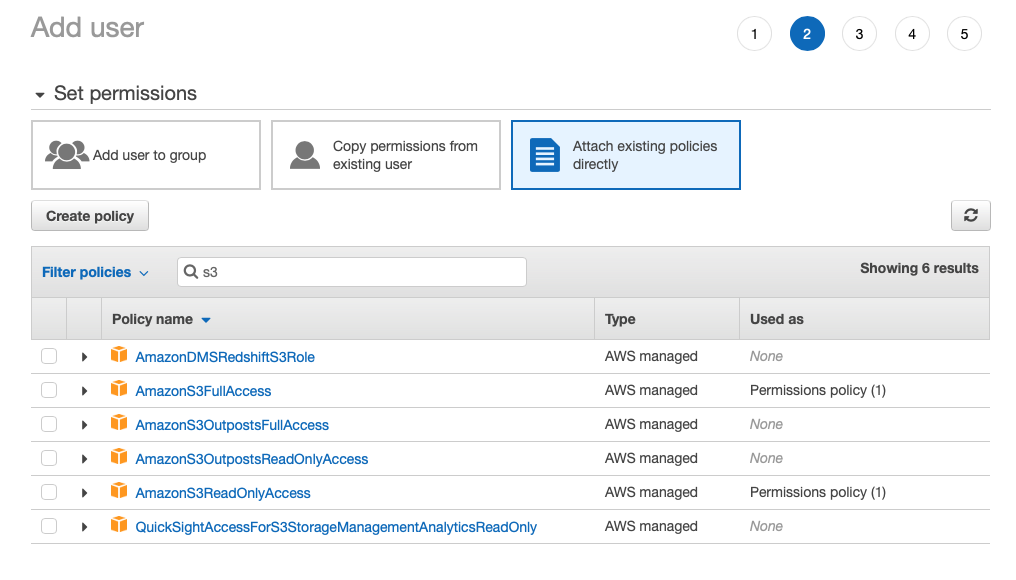Collapse the Set permissions section

[40, 93]
